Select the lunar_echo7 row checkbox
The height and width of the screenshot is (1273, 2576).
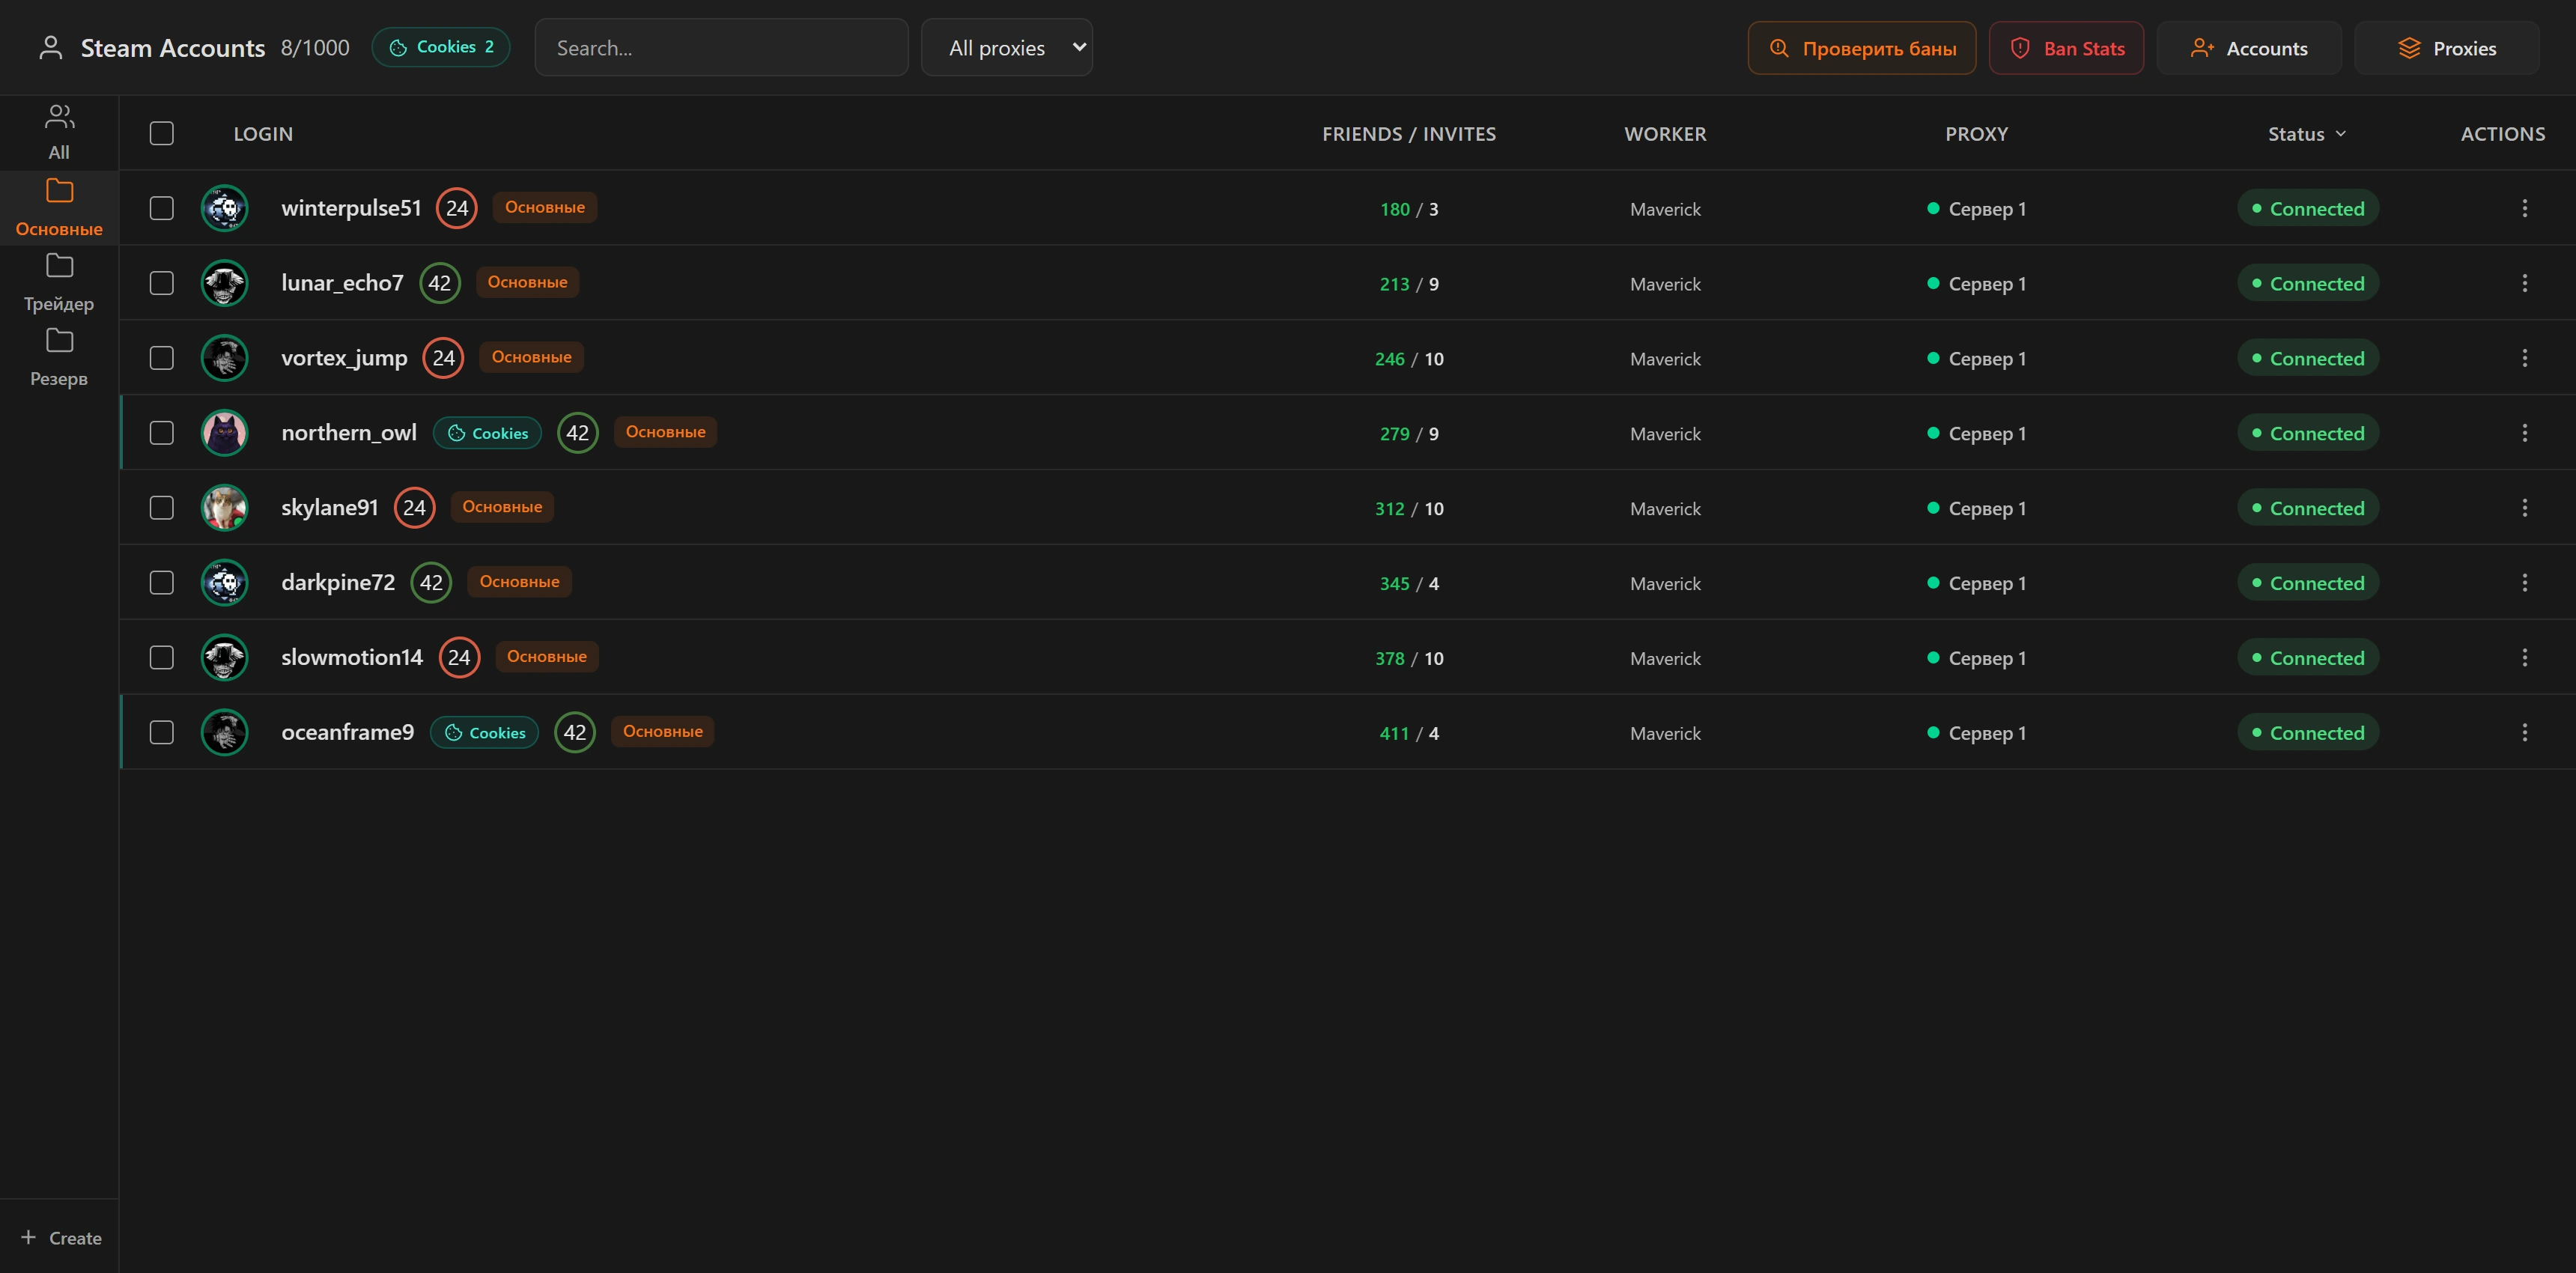pos(161,283)
